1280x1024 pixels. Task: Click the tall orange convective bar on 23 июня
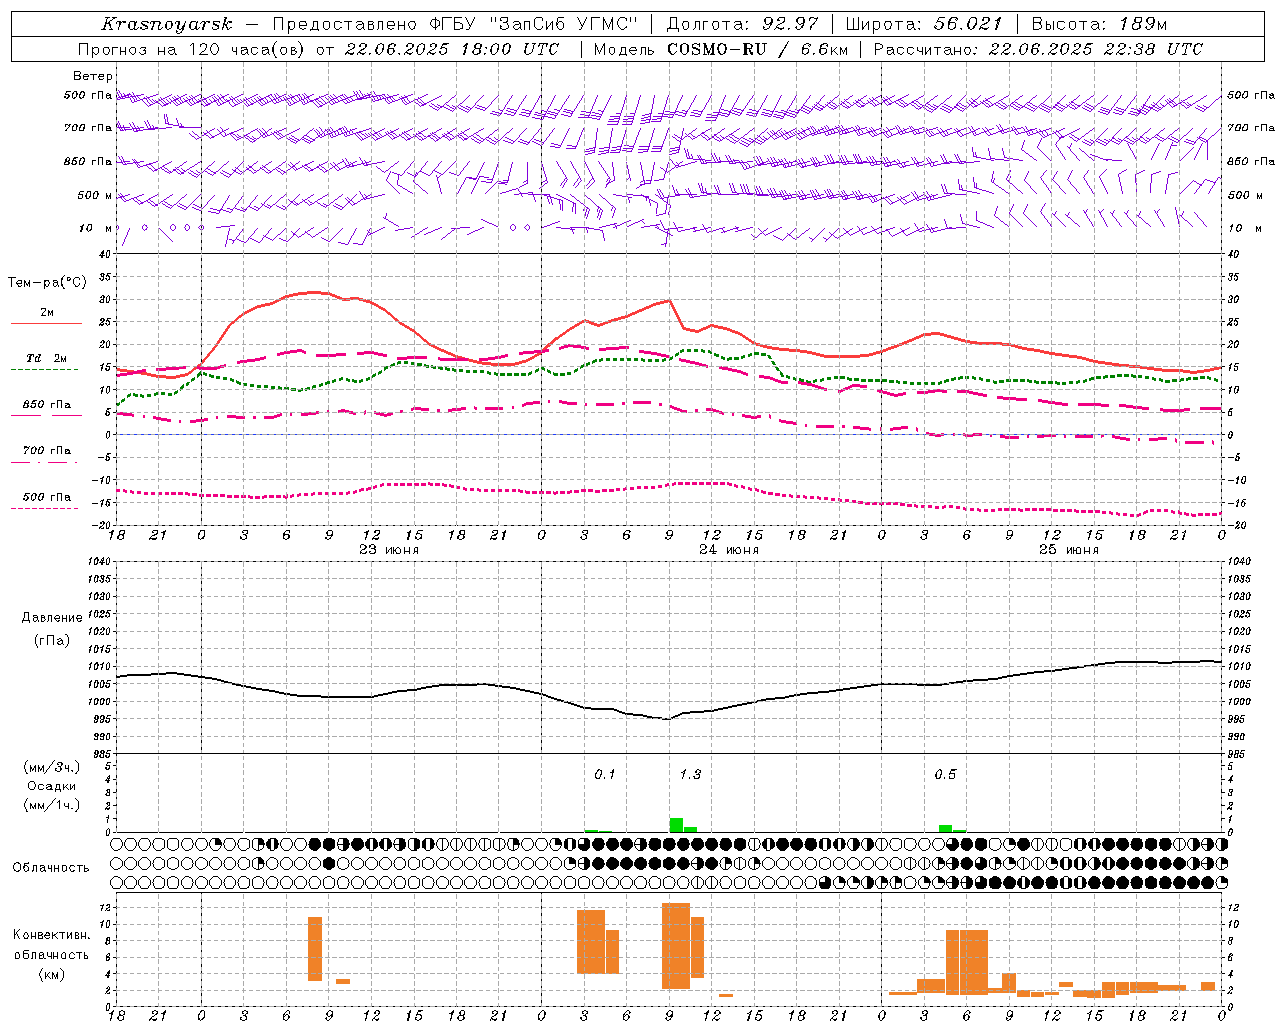pyautogui.click(x=315, y=949)
